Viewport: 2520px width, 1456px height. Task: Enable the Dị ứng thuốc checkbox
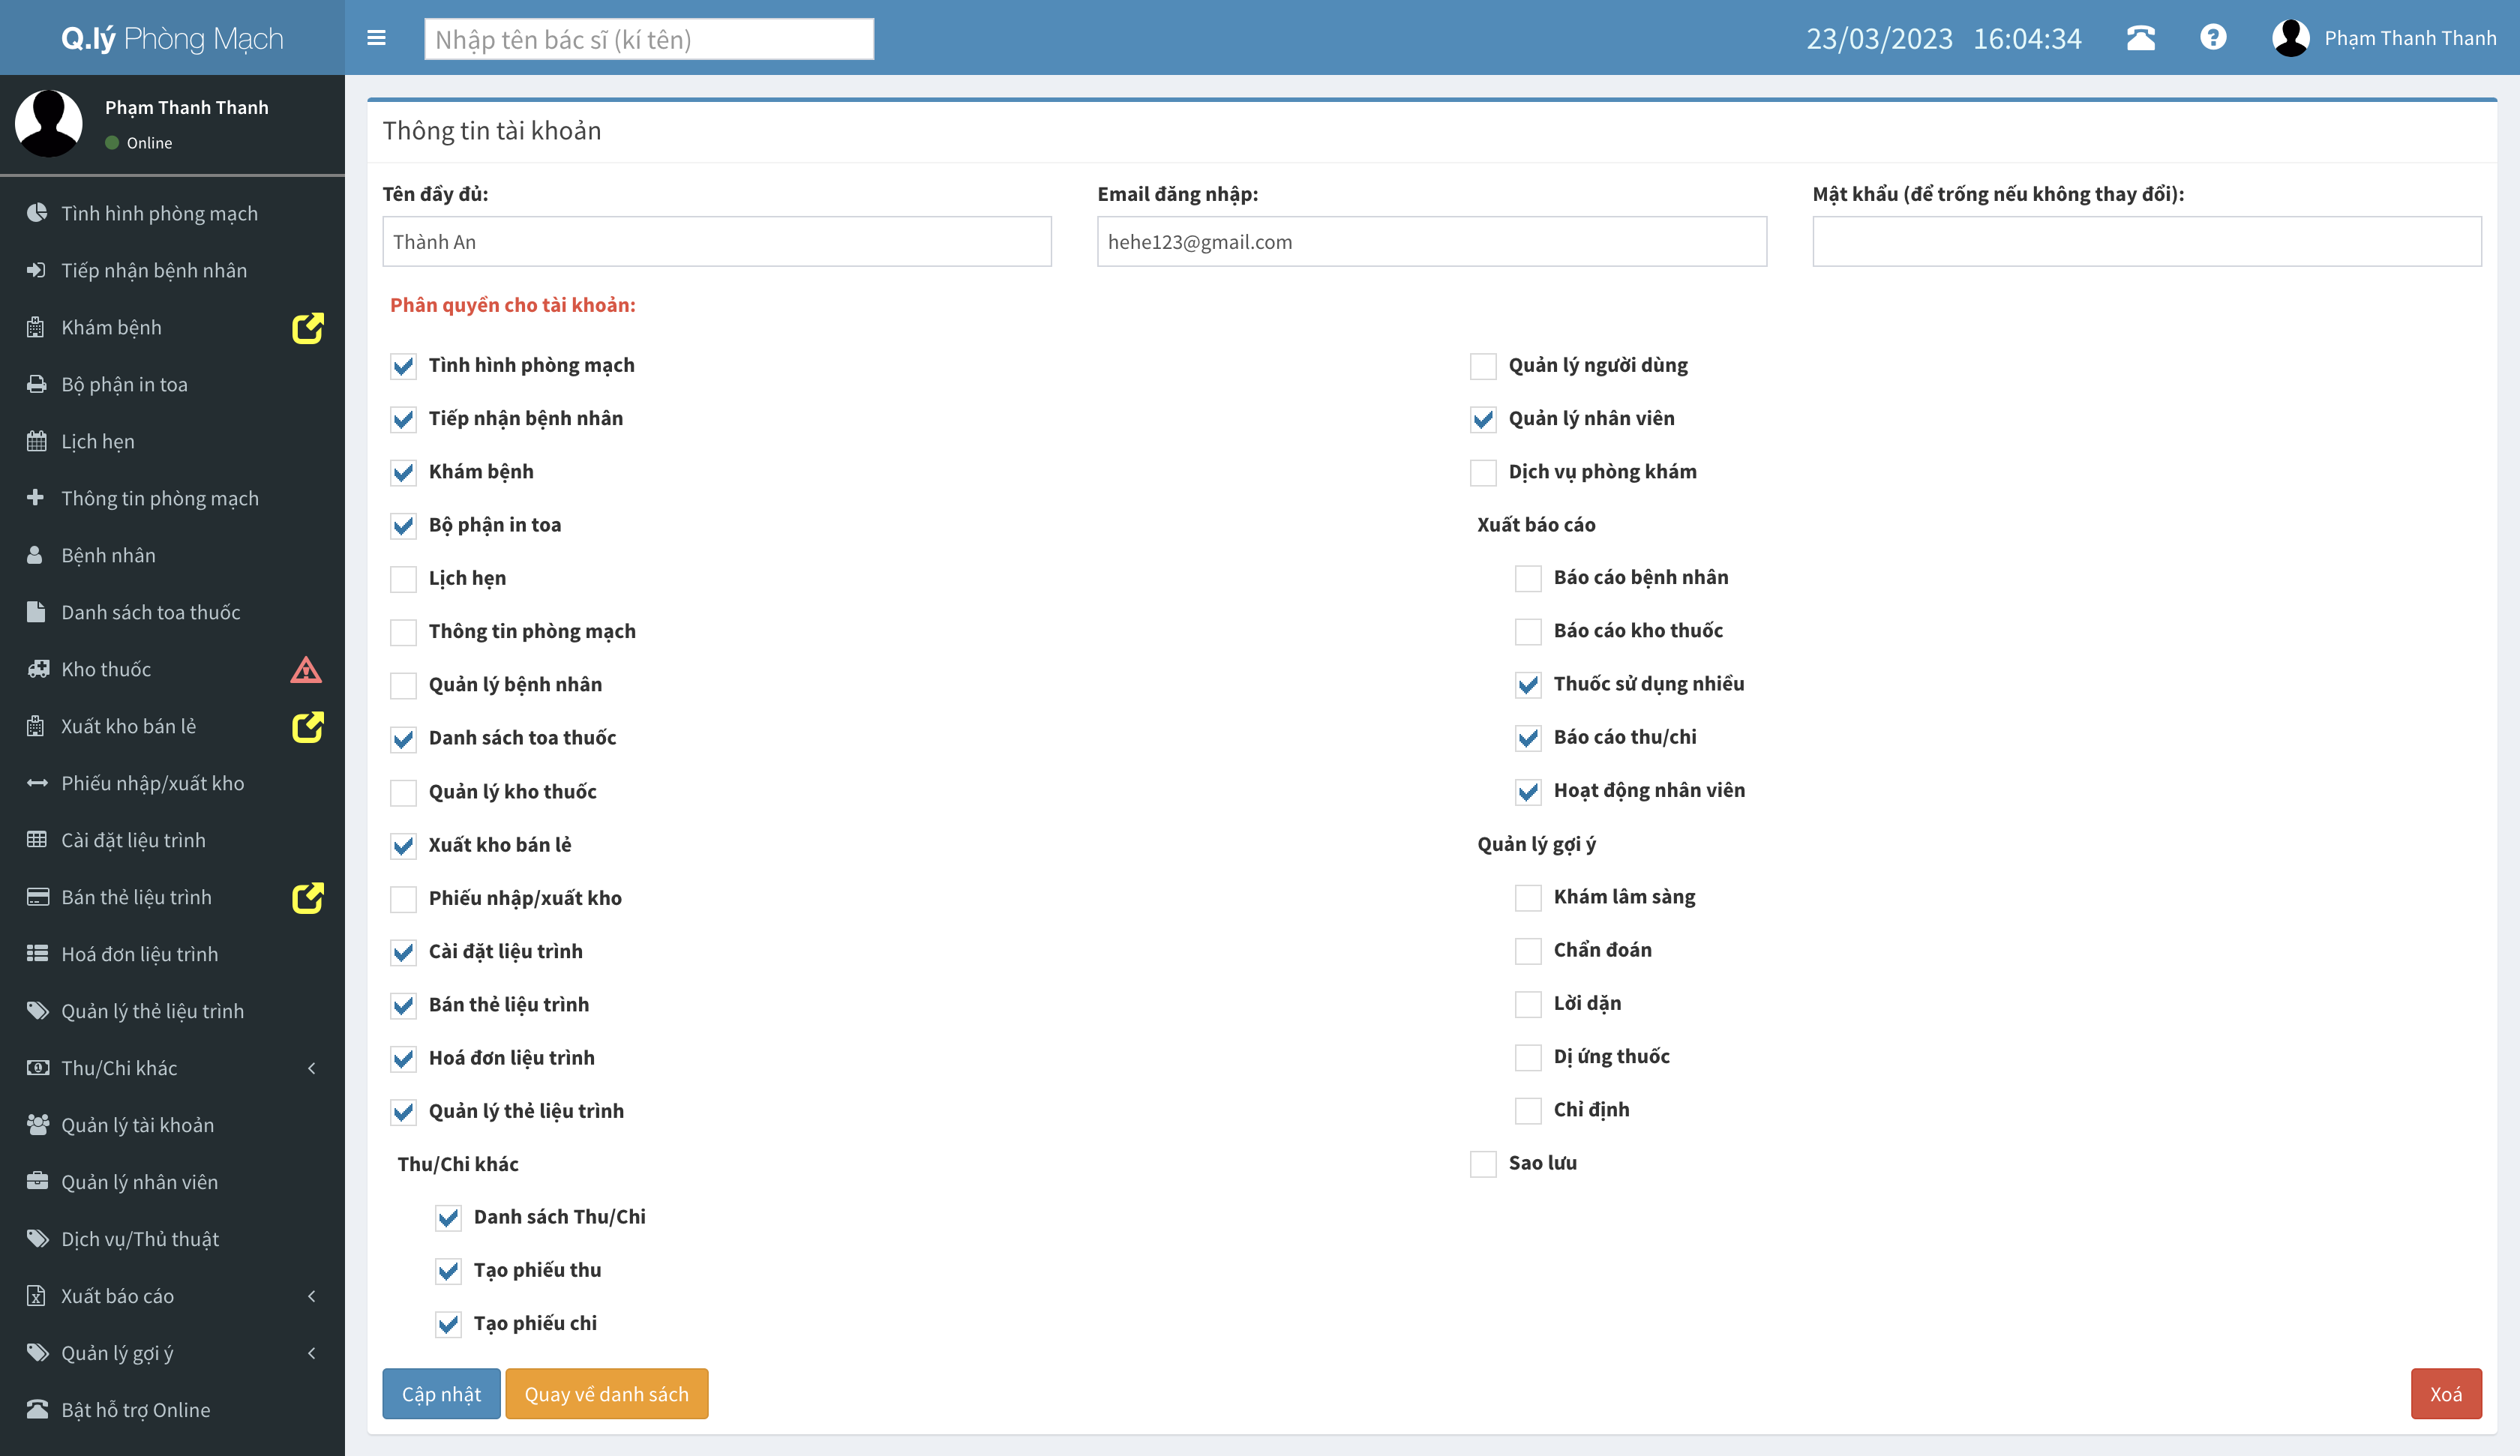tap(1528, 1058)
